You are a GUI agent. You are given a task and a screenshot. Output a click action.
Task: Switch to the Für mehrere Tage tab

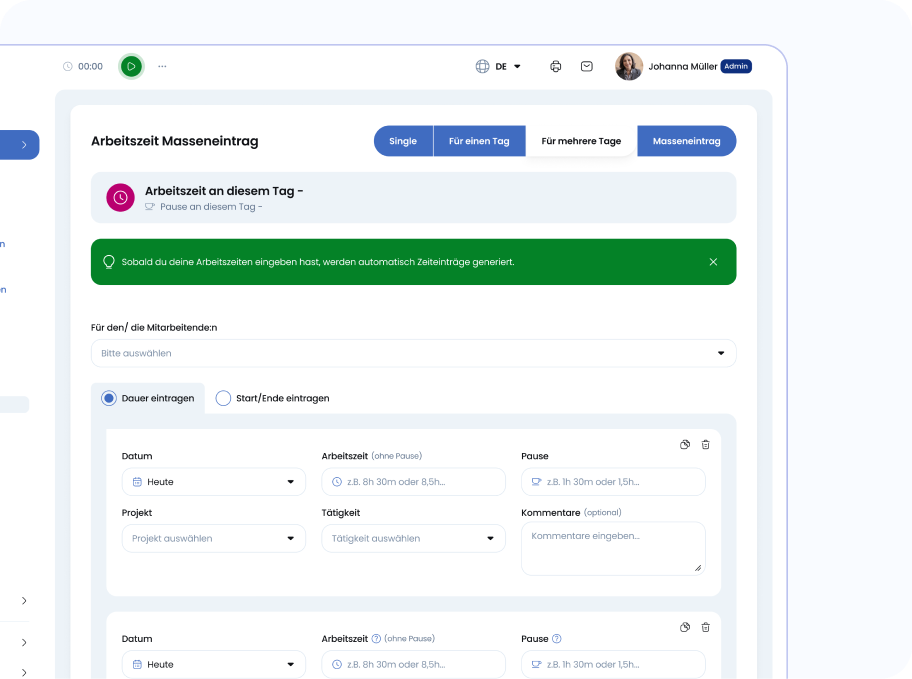(581, 141)
